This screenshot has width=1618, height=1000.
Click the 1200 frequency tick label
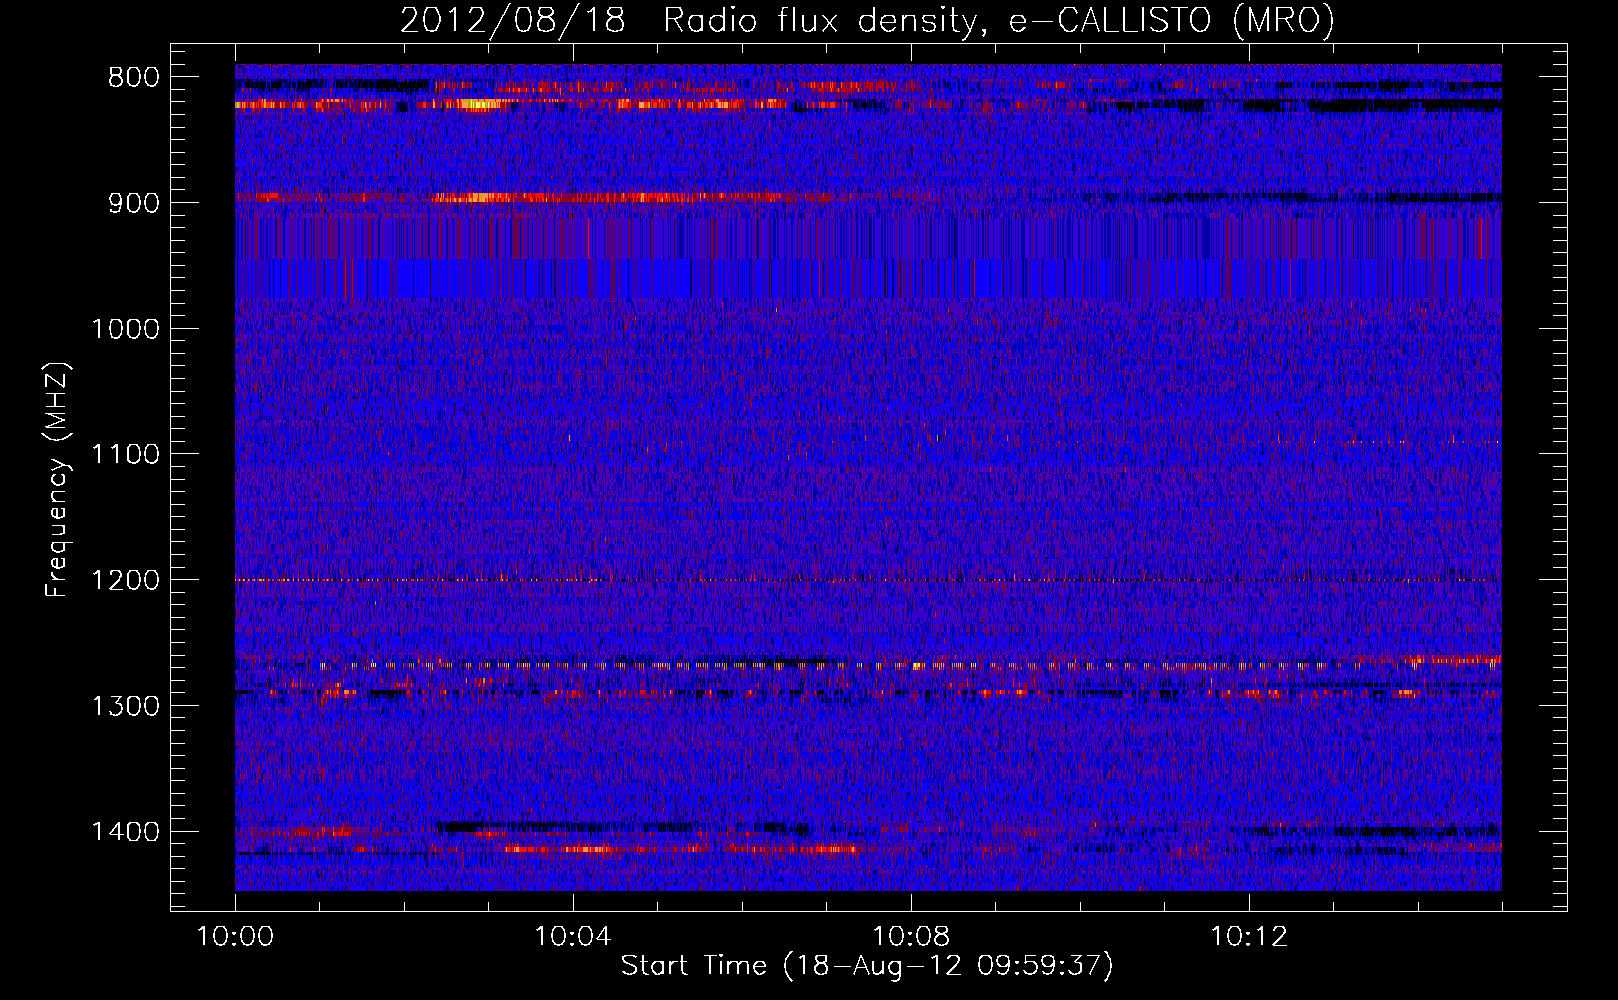pyautogui.click(x=125, y=581)
